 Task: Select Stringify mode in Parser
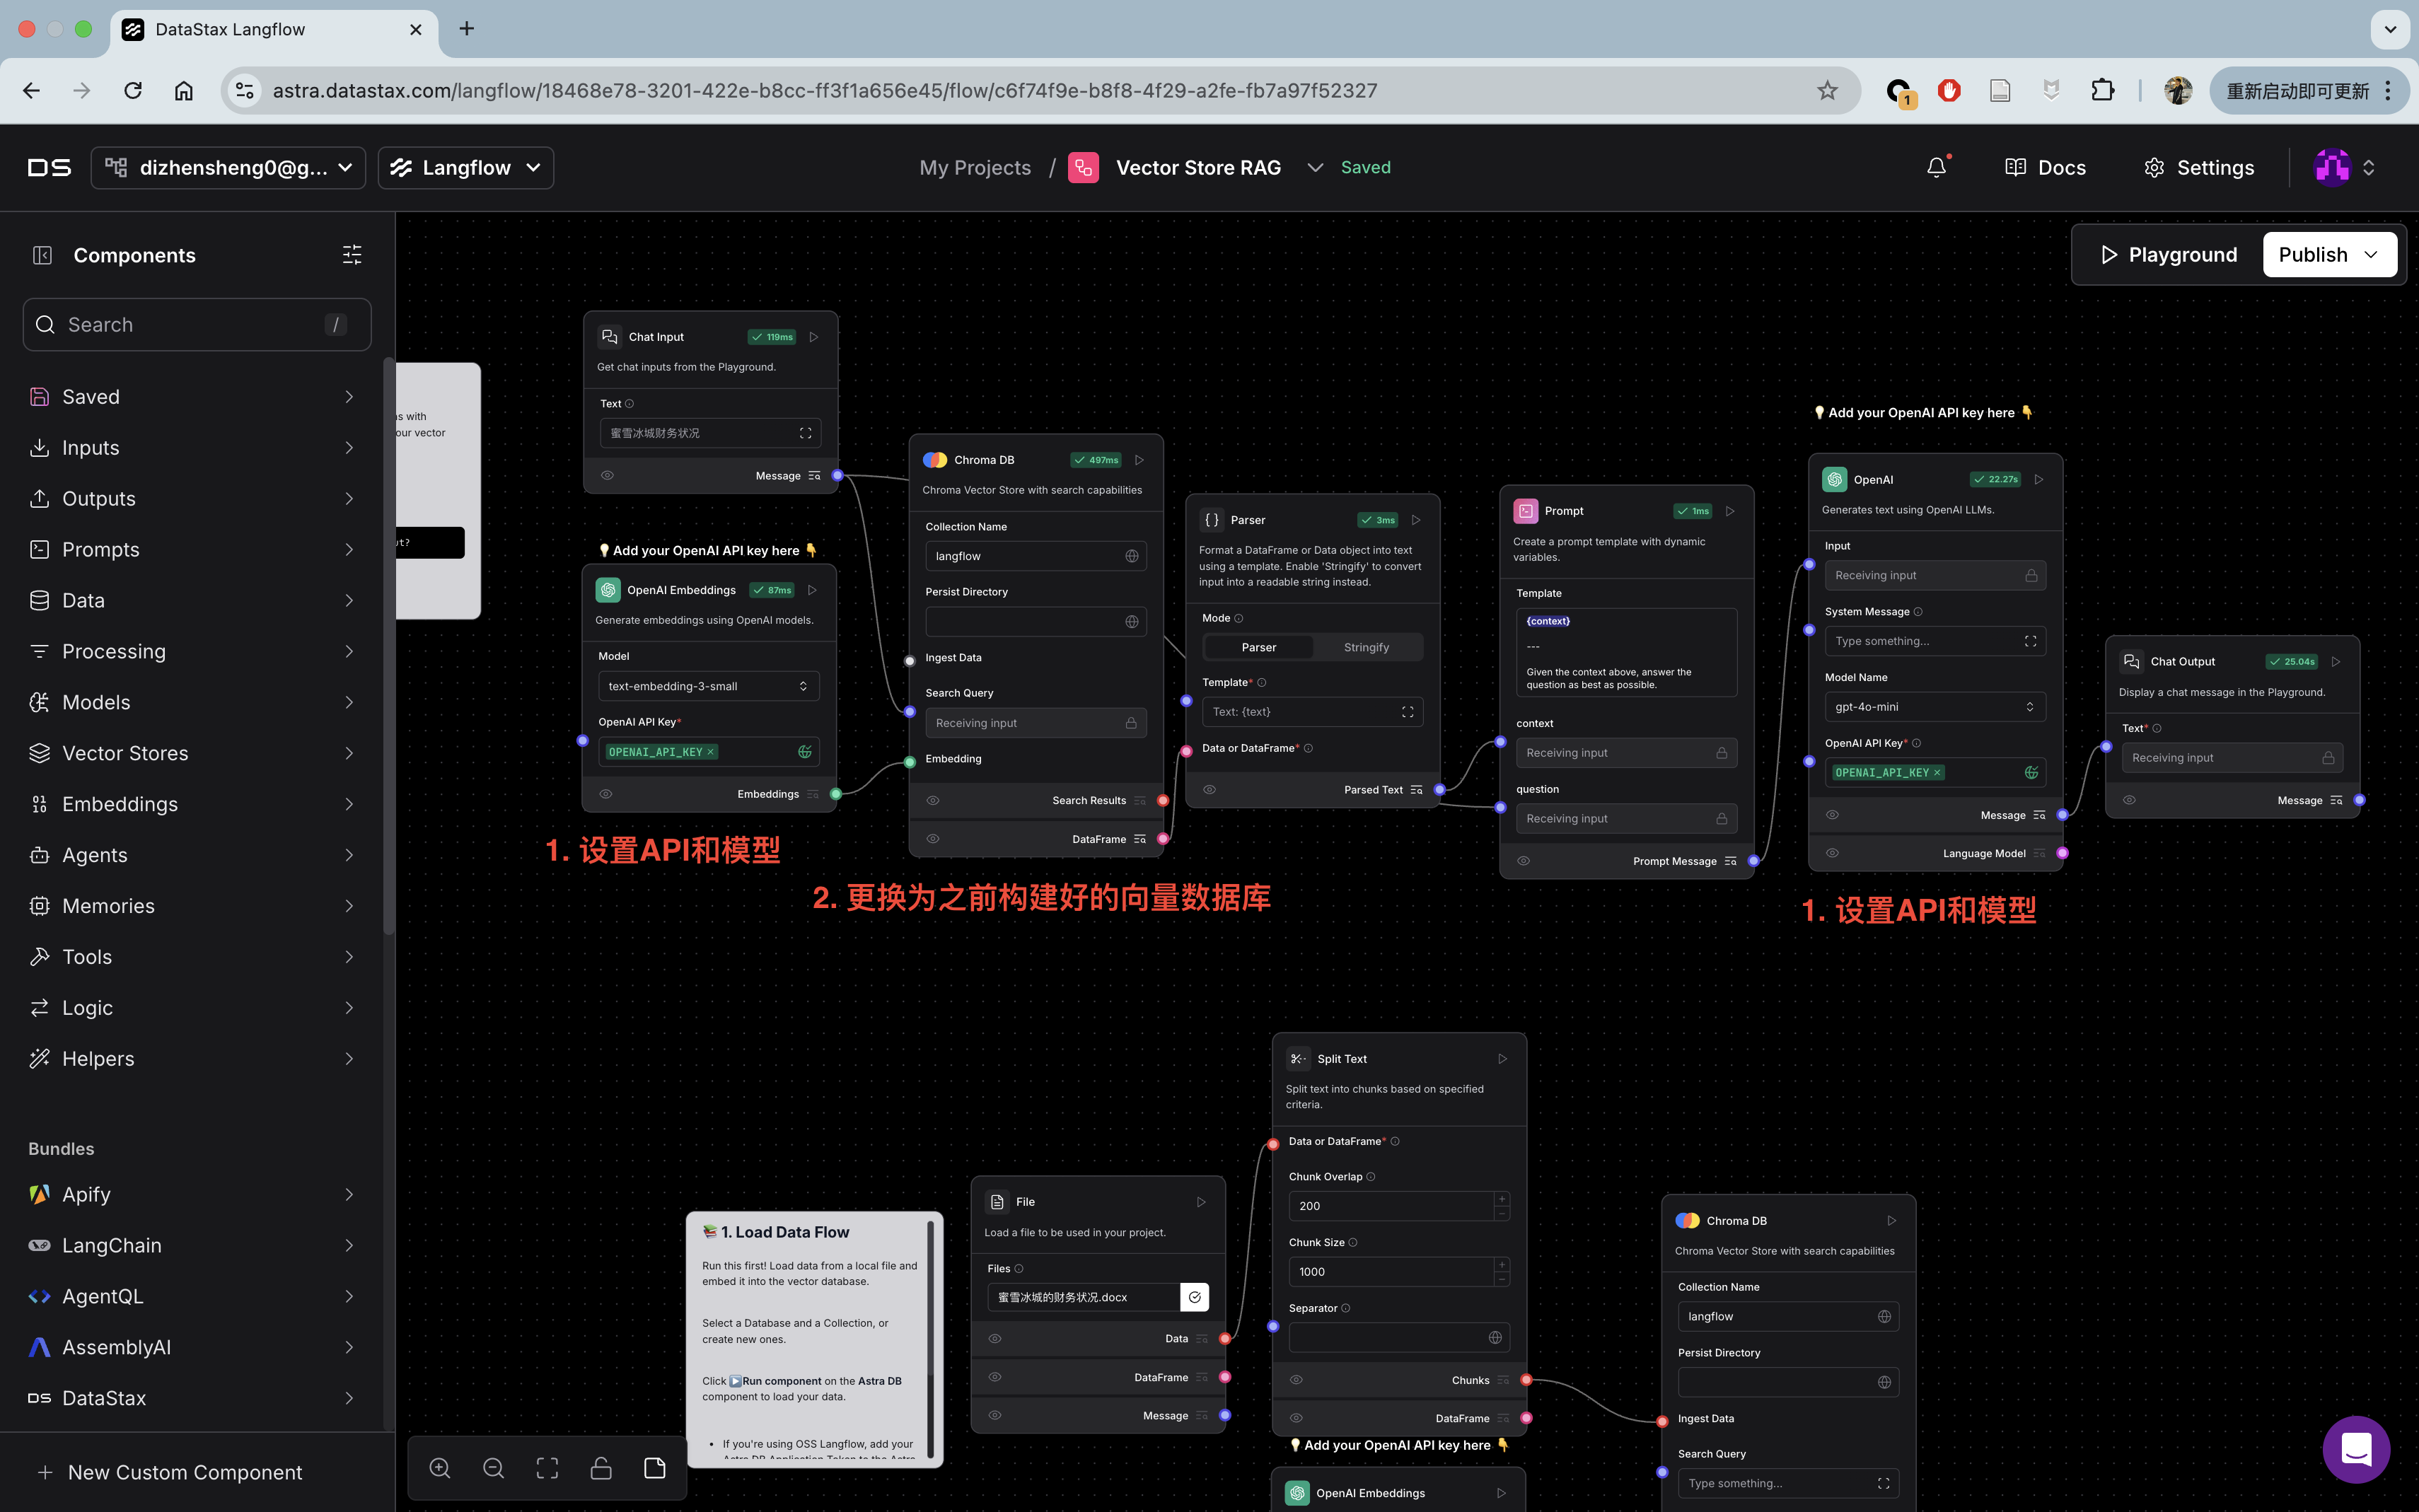point(1366,647)
